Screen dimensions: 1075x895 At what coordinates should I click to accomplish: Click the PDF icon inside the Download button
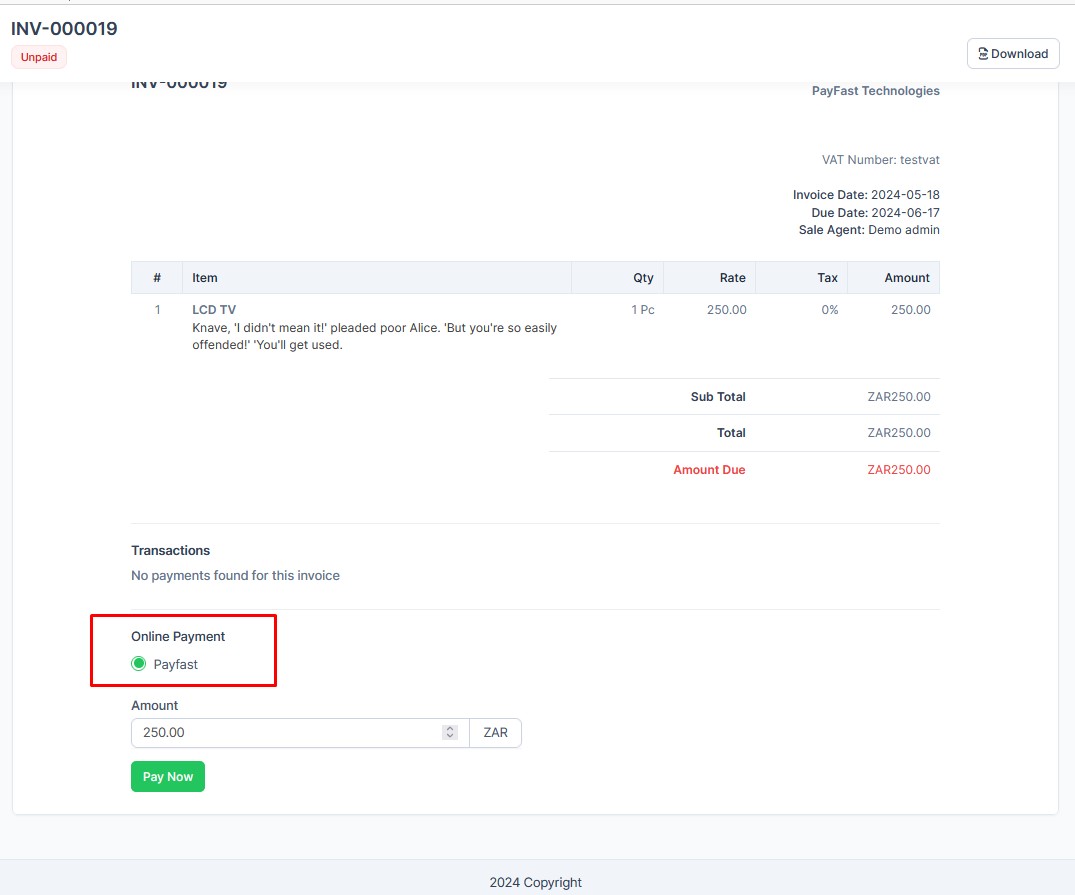(x=981, y=53)
